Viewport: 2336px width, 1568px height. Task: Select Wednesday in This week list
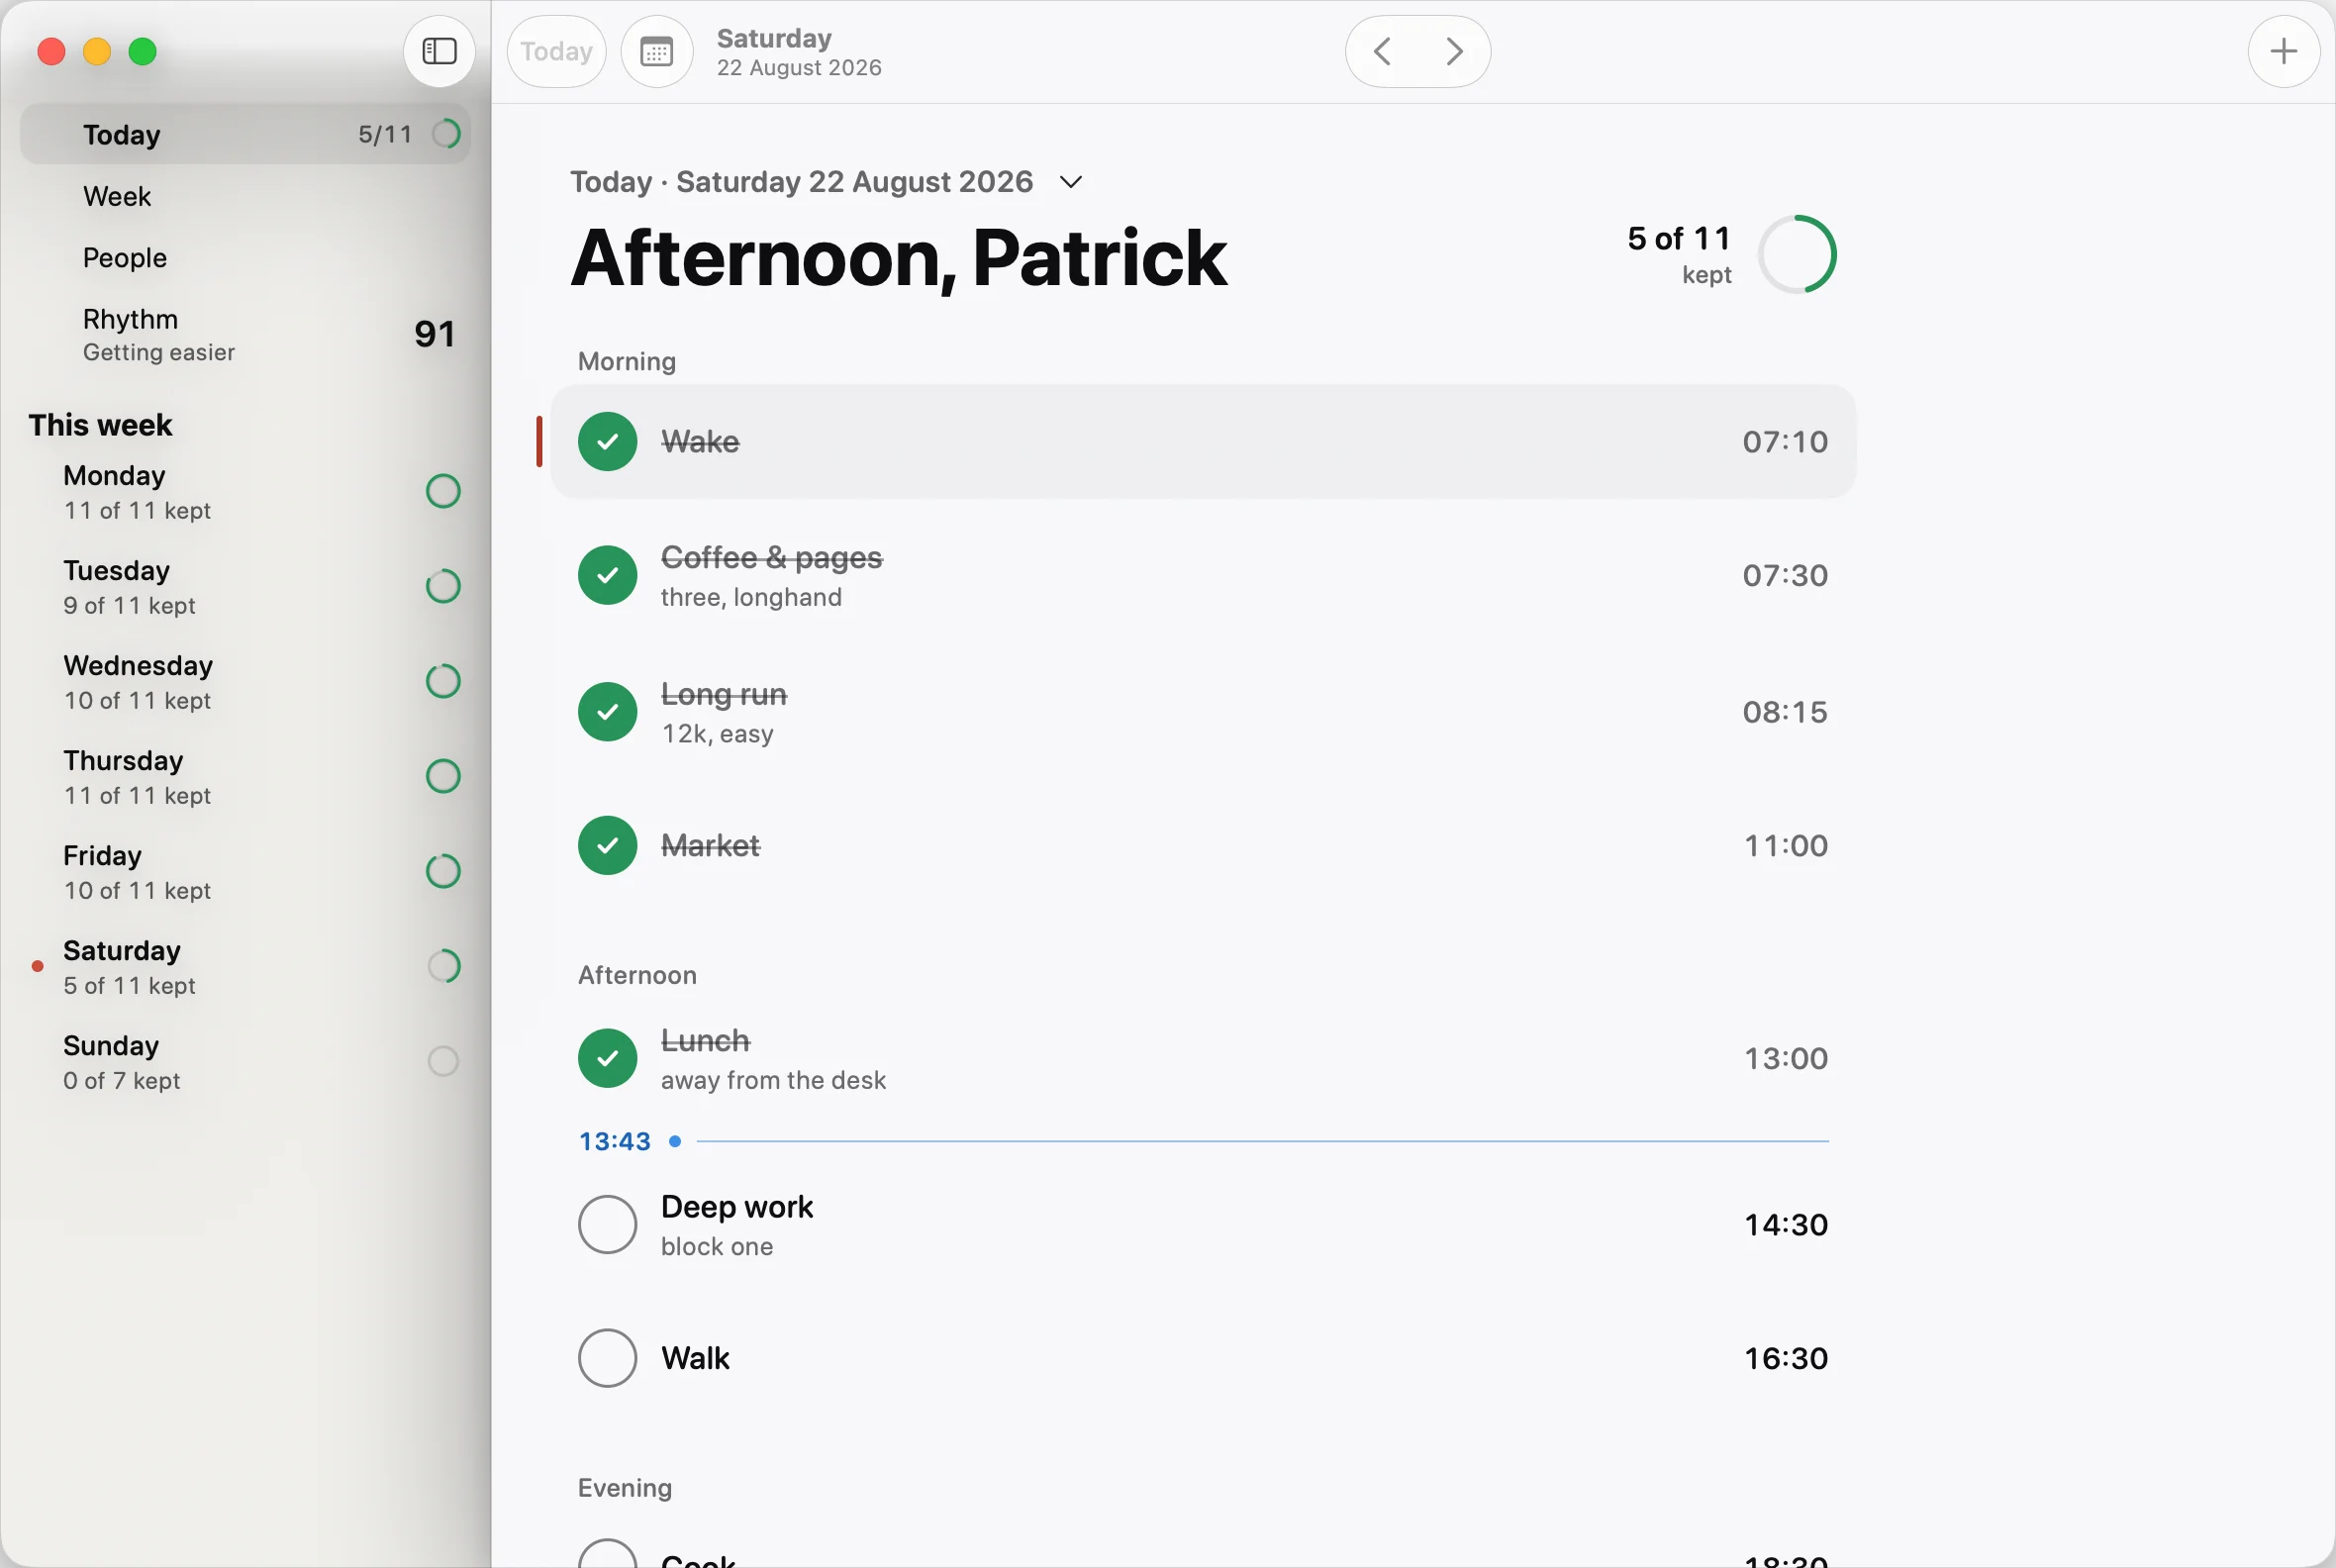(246, 682)
